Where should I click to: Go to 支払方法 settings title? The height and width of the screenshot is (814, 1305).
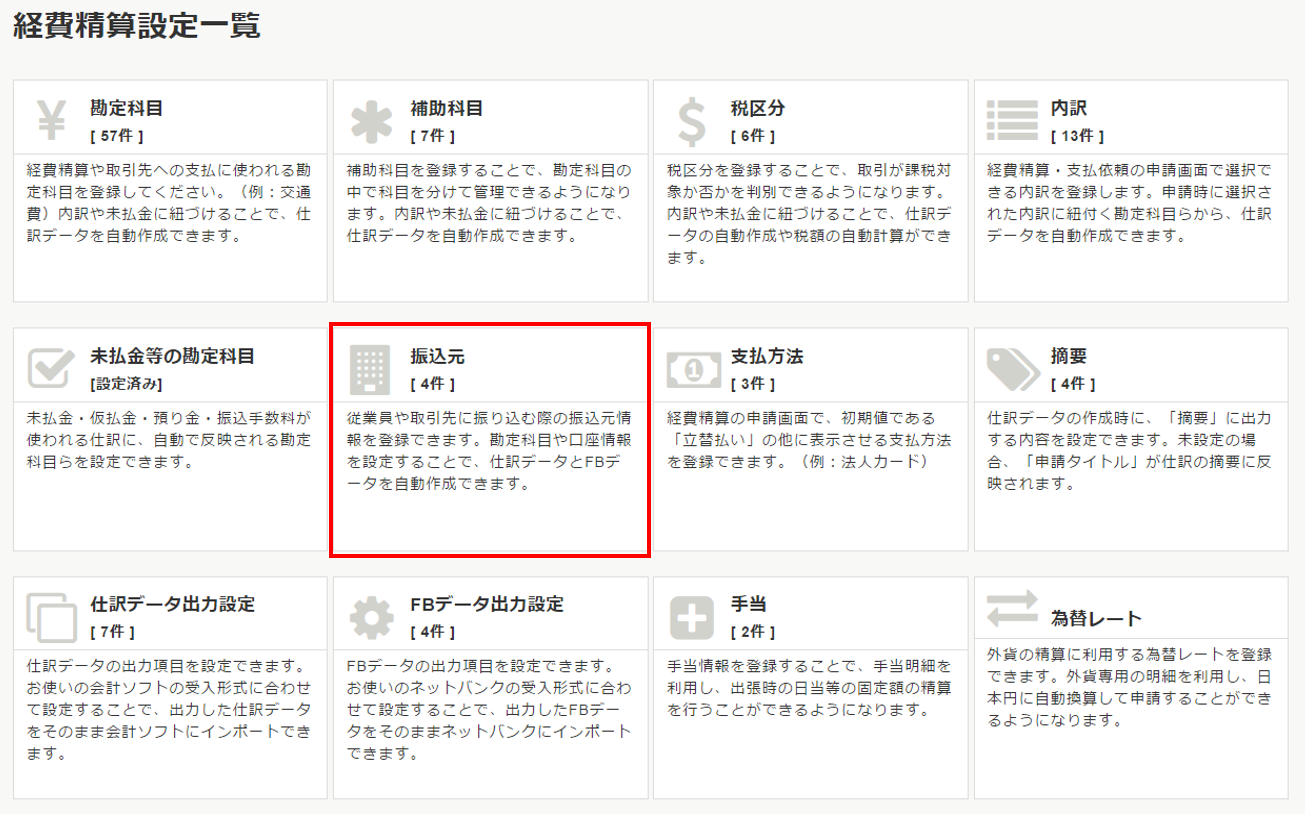pyautogui.click(x=766, y=356)
